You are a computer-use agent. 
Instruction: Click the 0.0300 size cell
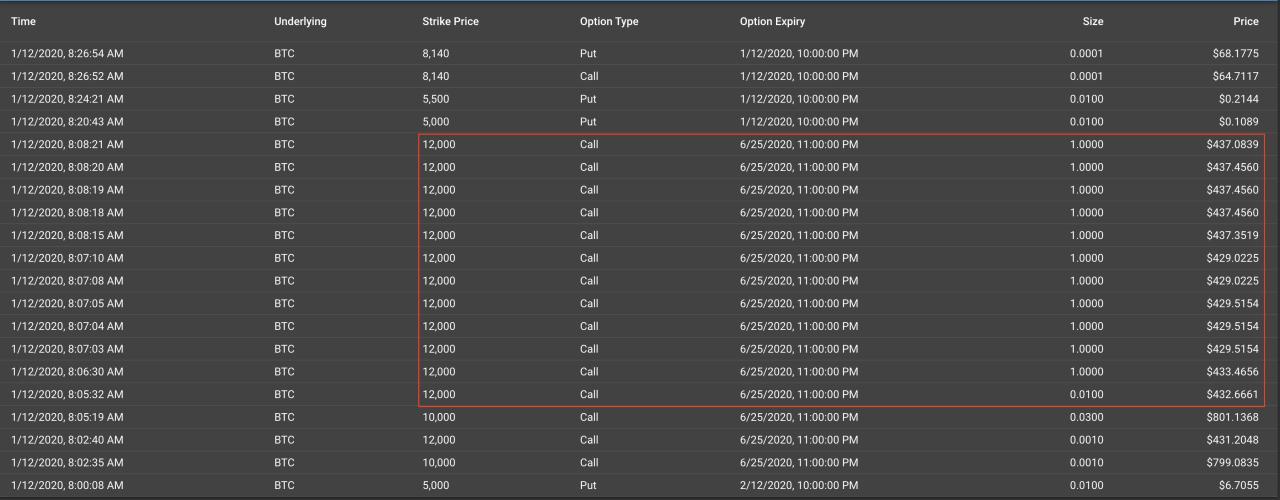click(x=1087, y=417)
